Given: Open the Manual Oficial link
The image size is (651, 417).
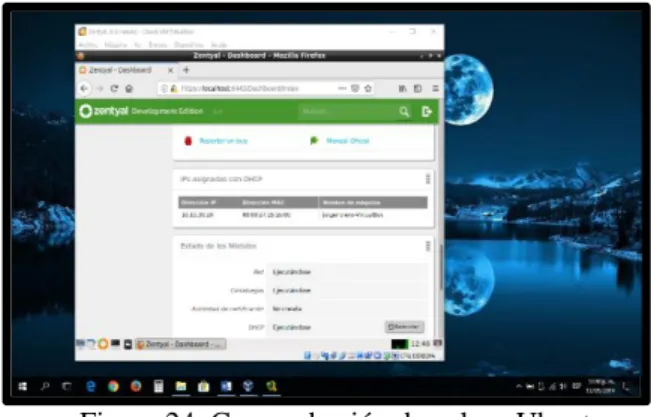Looking at the screenshot, I should (348, 141).
